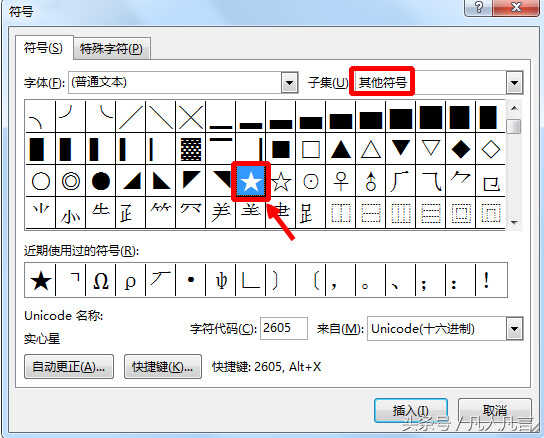Choose the female Venus symbol
This screenshot has height=438, width=544.
pos(341,181)
